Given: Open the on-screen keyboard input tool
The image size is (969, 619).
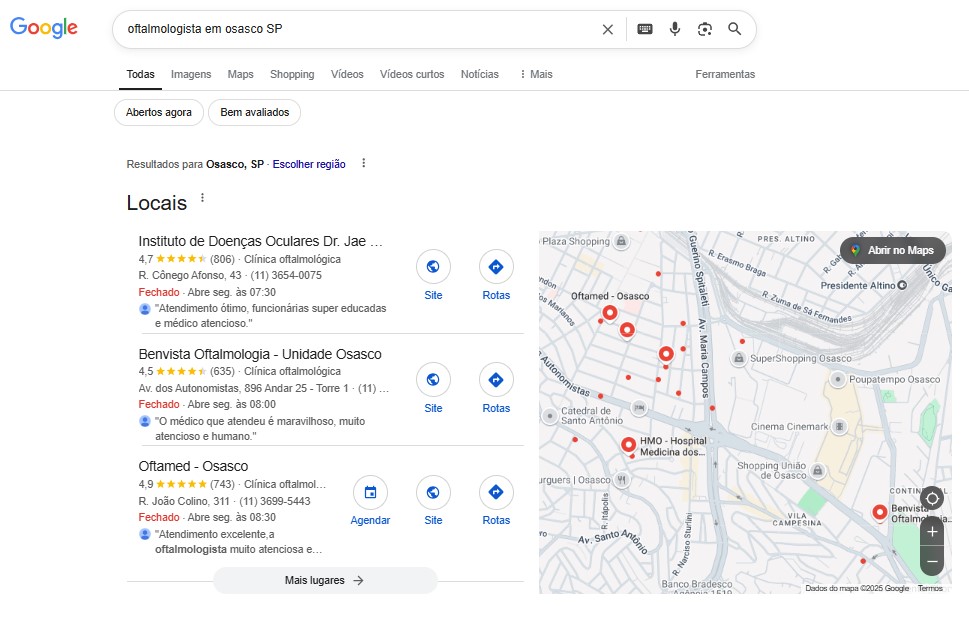Looking at the screenshot, I should tap(645, 29).
